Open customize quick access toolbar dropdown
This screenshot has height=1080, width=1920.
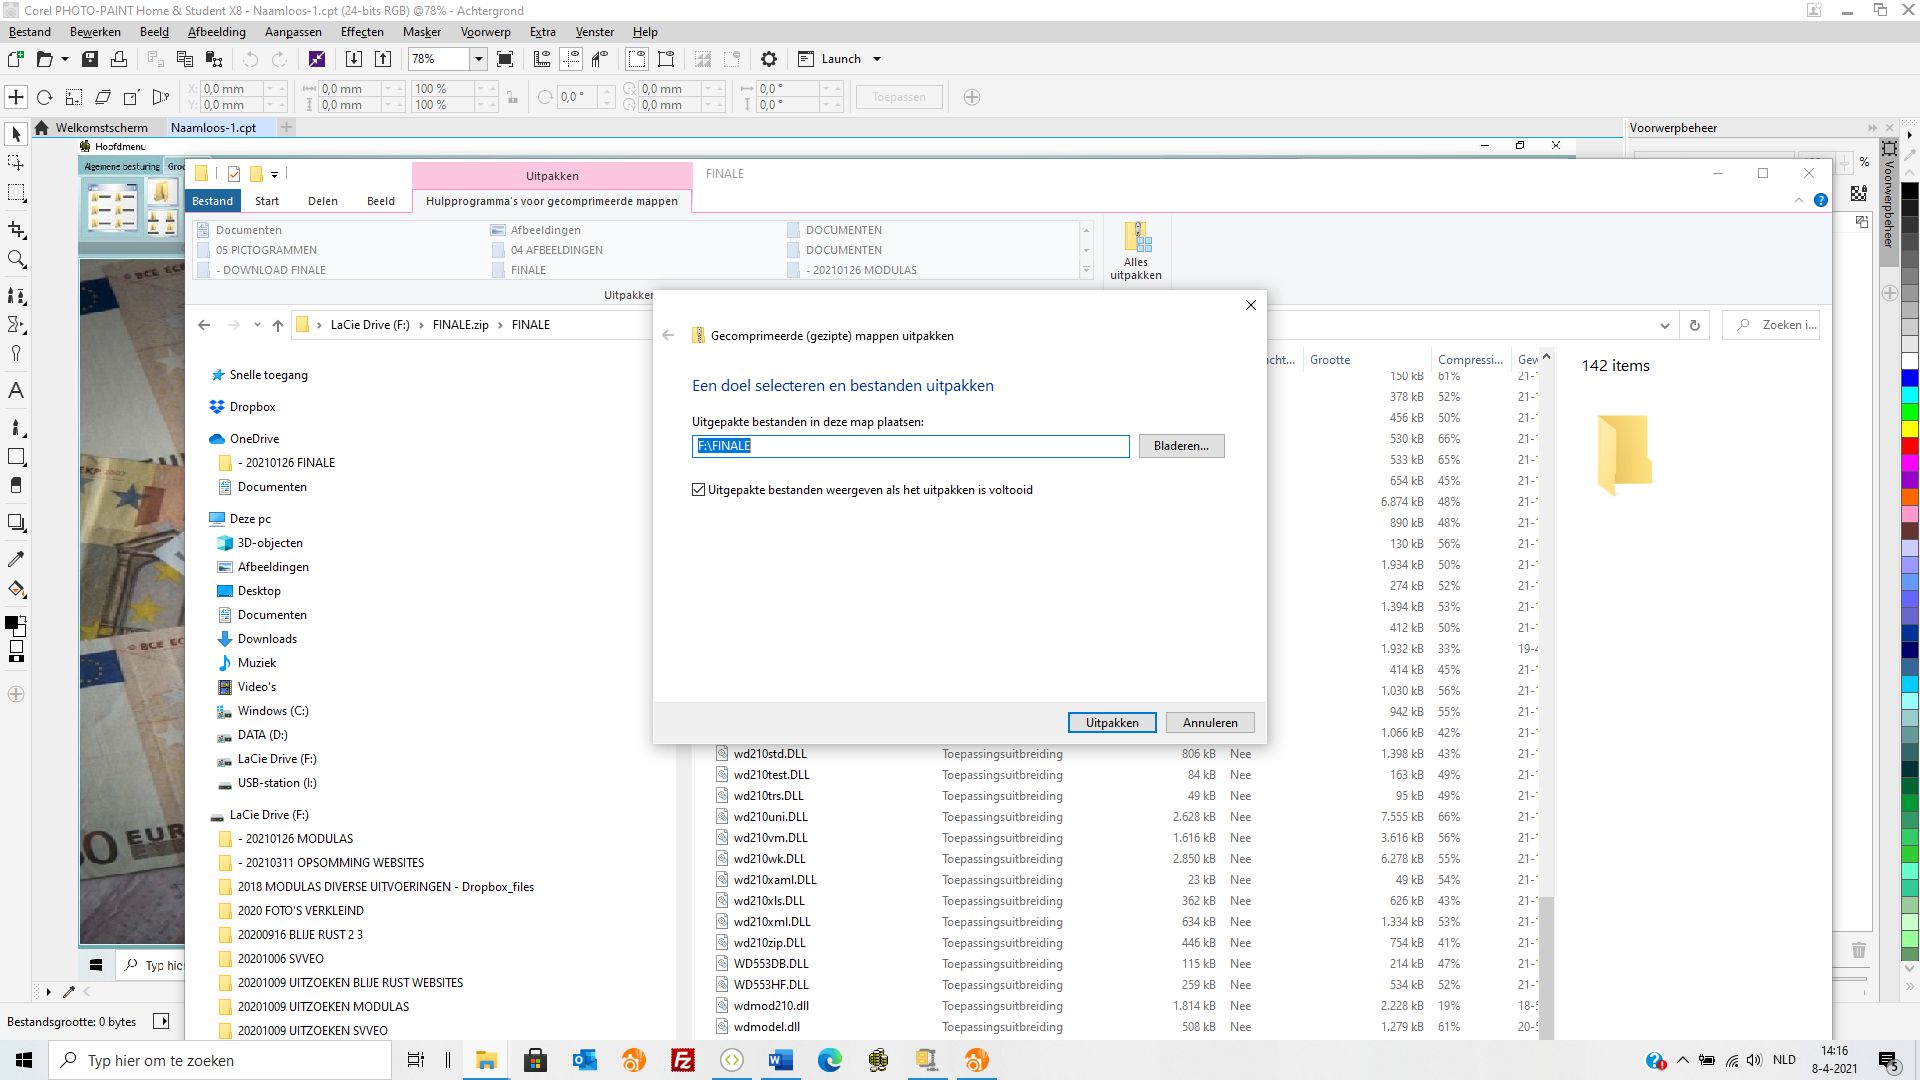click(x=274, y=174)
